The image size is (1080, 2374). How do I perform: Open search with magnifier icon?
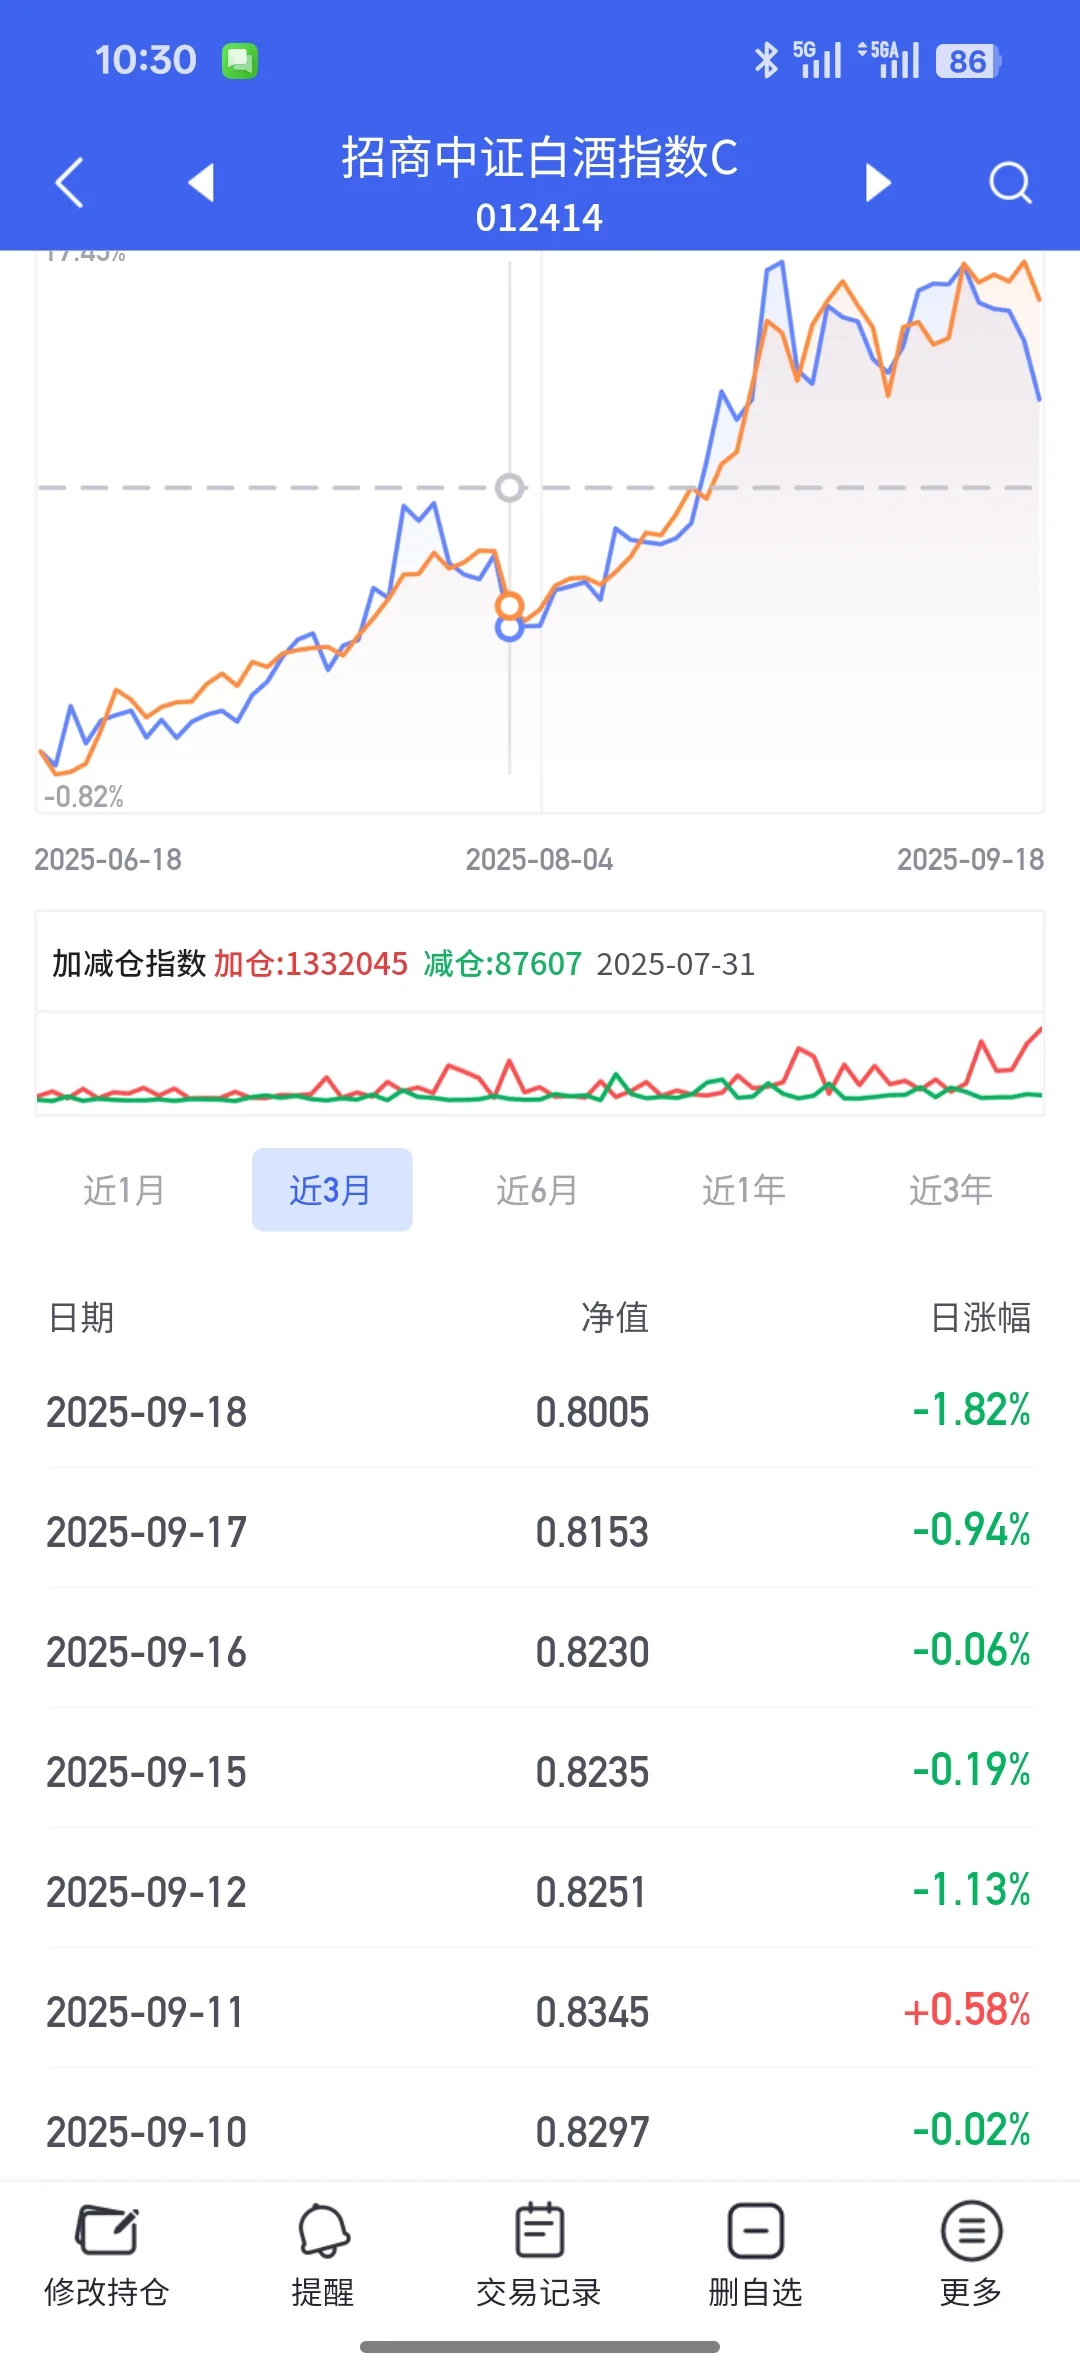(x=1010, y=183)
